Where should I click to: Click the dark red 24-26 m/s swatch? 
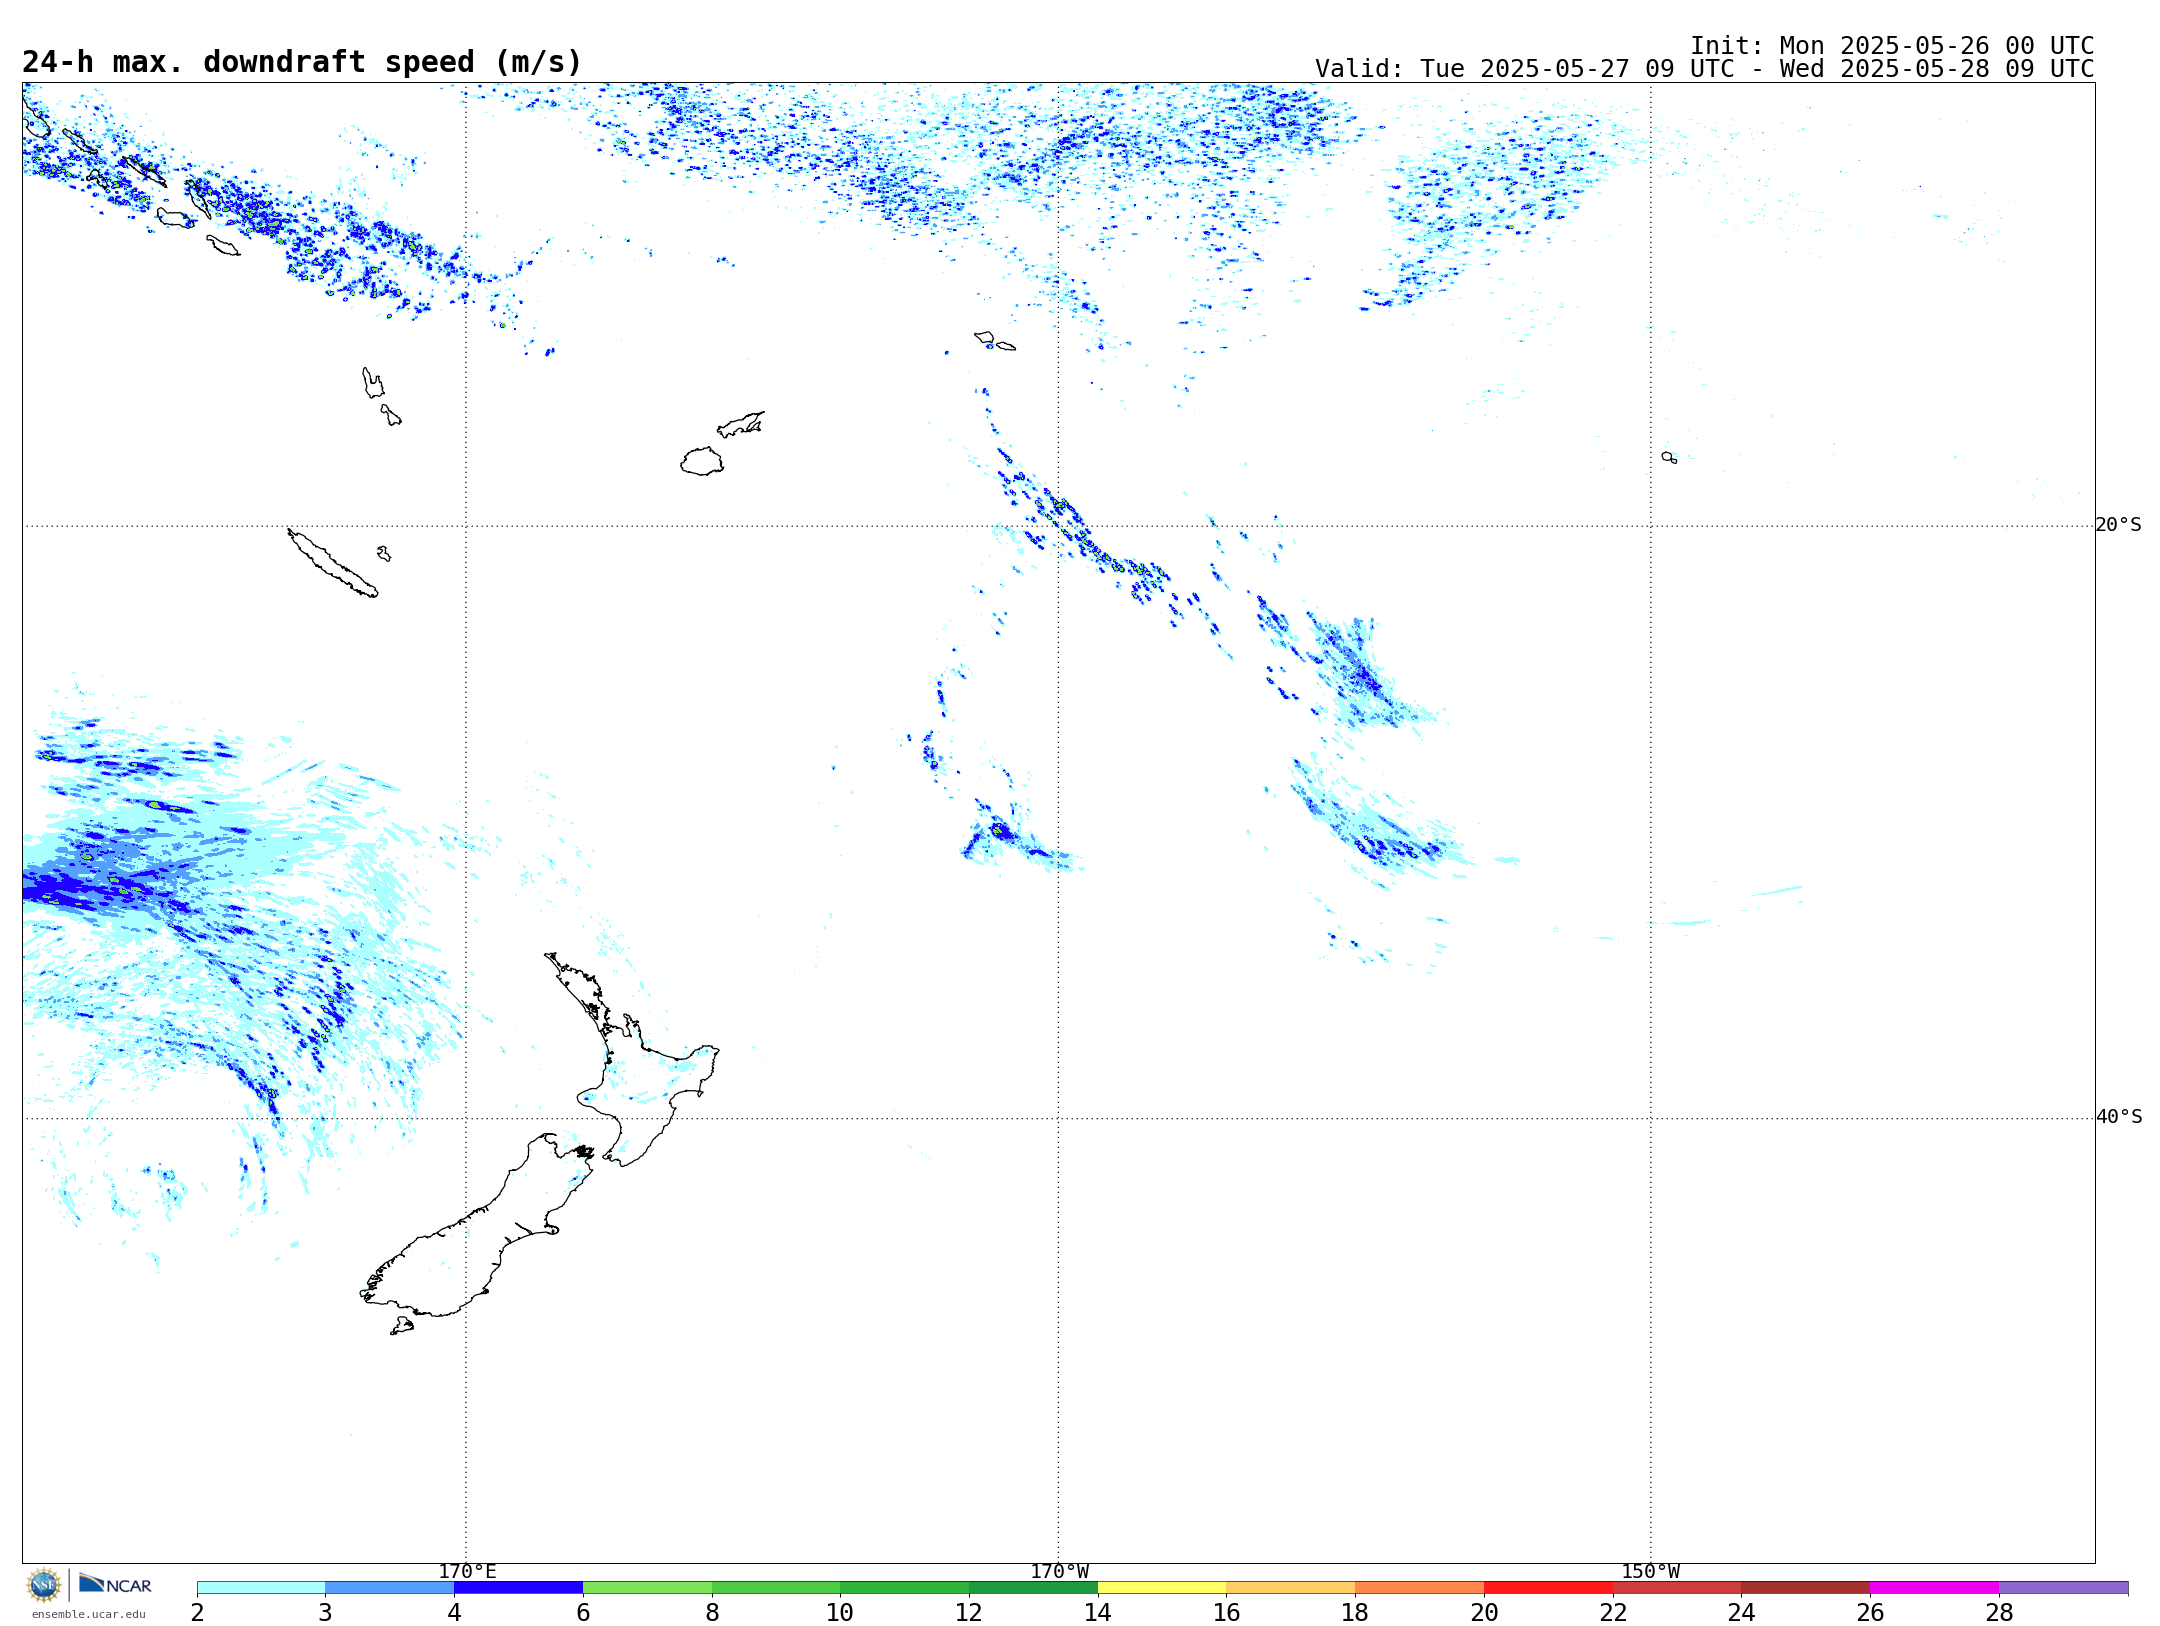pos(1806,1588)
